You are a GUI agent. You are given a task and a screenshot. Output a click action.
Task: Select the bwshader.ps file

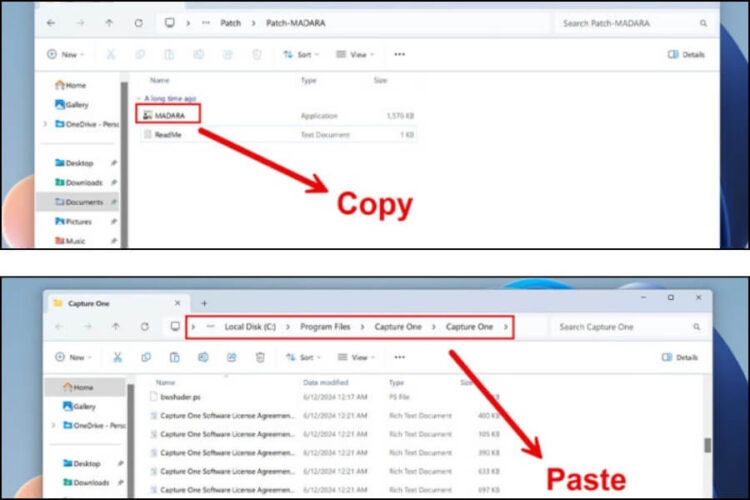point(325,397)
